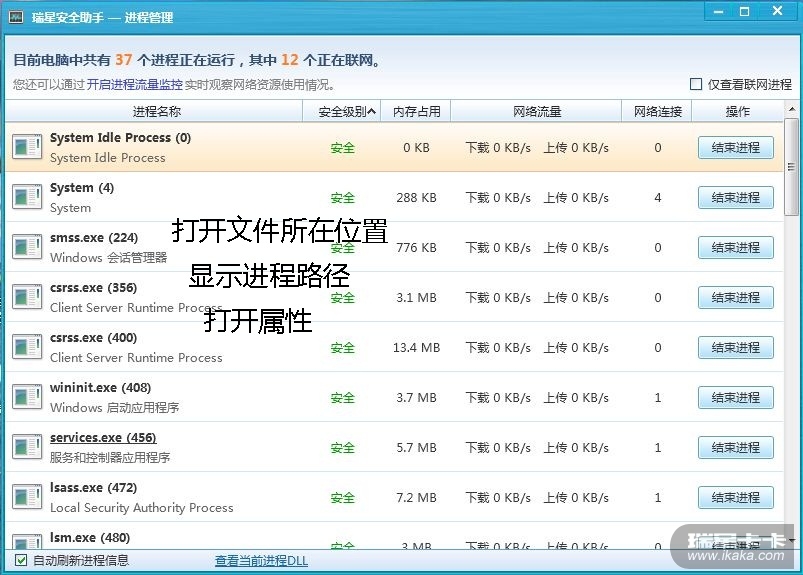This screenshot has width=803, height=575.
Task: Open 查看当前进程DLL link
Action: pyautogui.click(x=261, y=561)
